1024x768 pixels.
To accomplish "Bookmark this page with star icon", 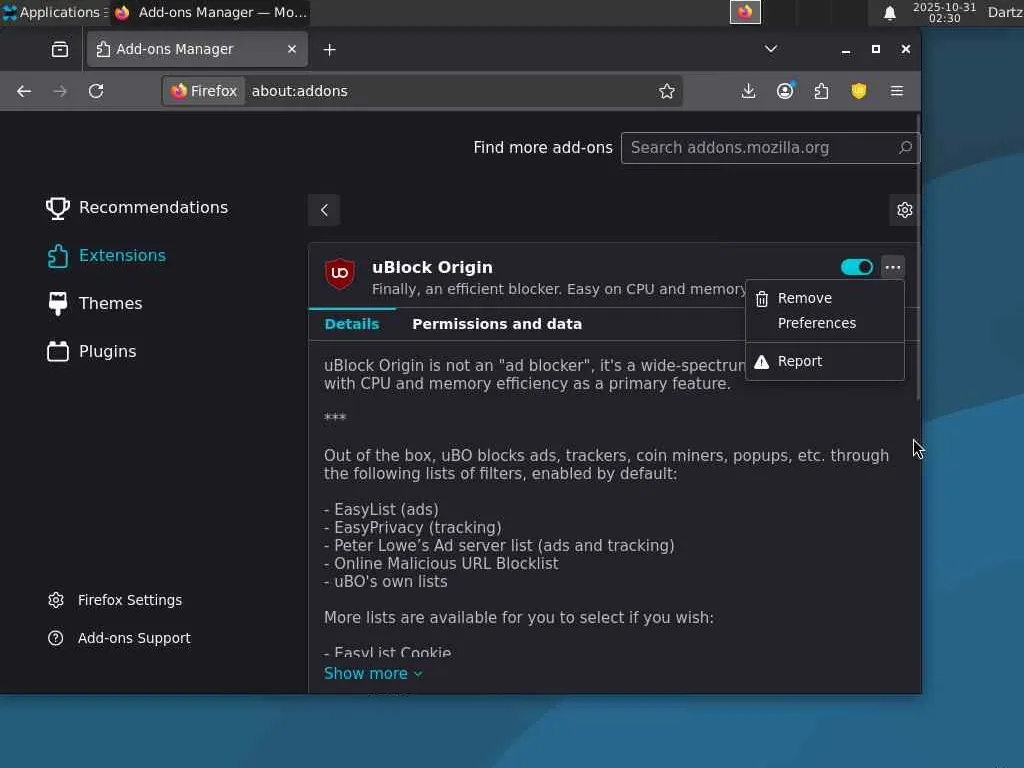I will tap(666, 91).
